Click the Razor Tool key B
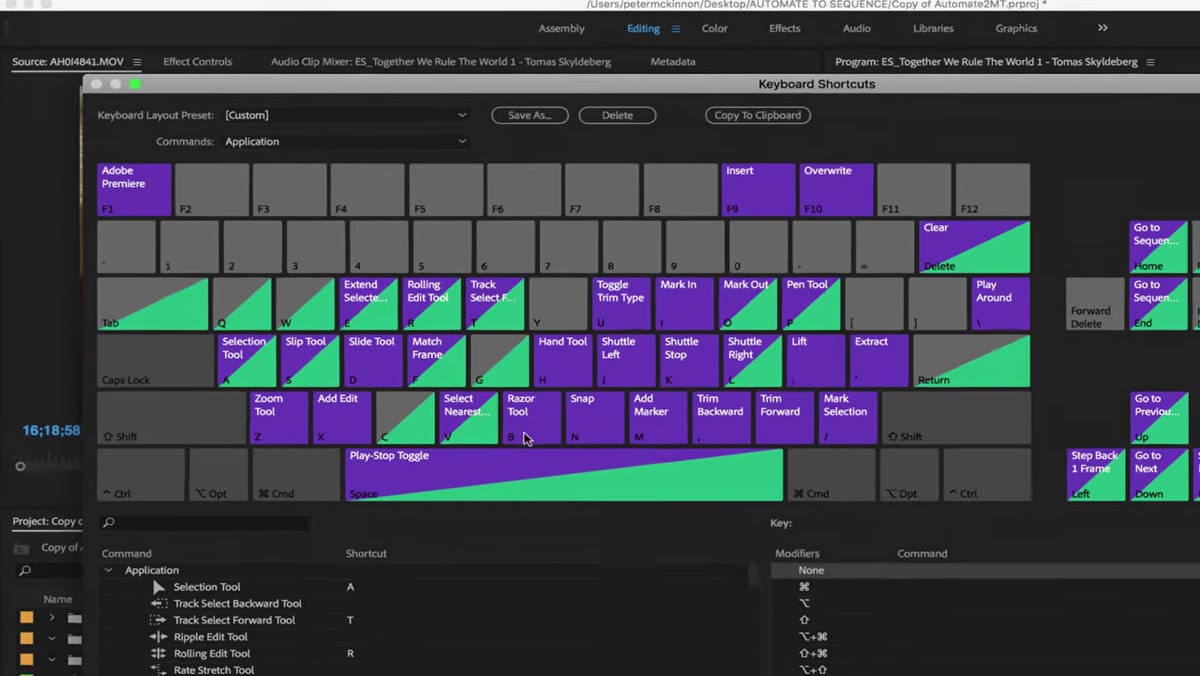 pyautogui.click(x=531, y=418)
